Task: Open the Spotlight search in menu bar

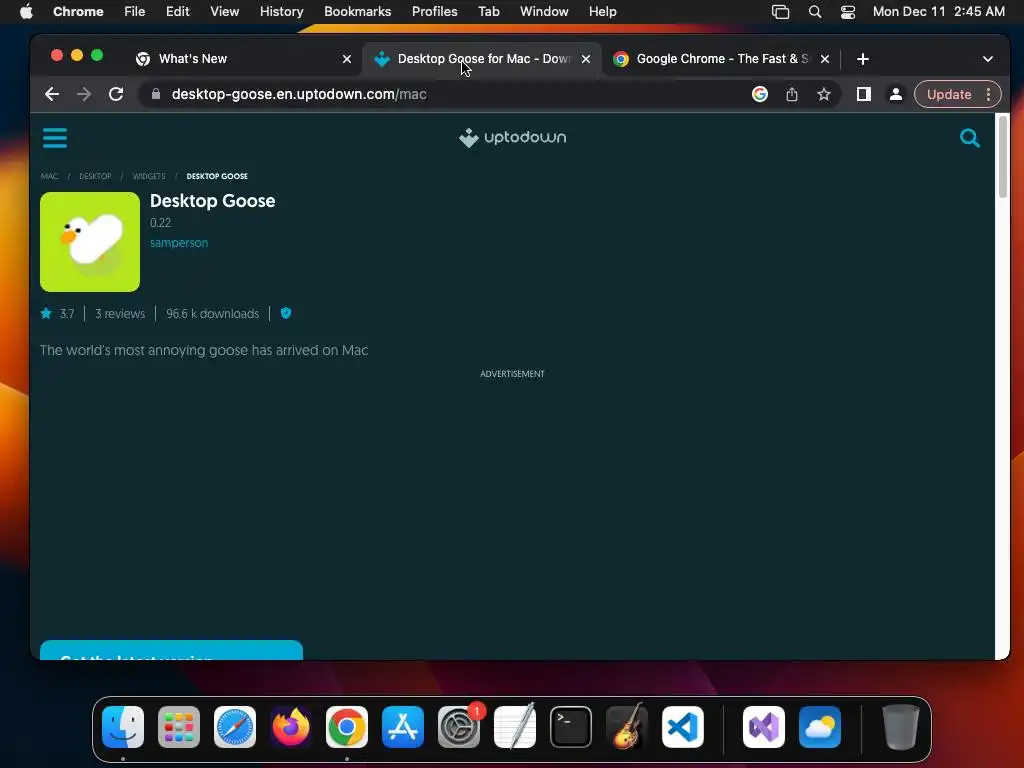Action: pos(814,12)
